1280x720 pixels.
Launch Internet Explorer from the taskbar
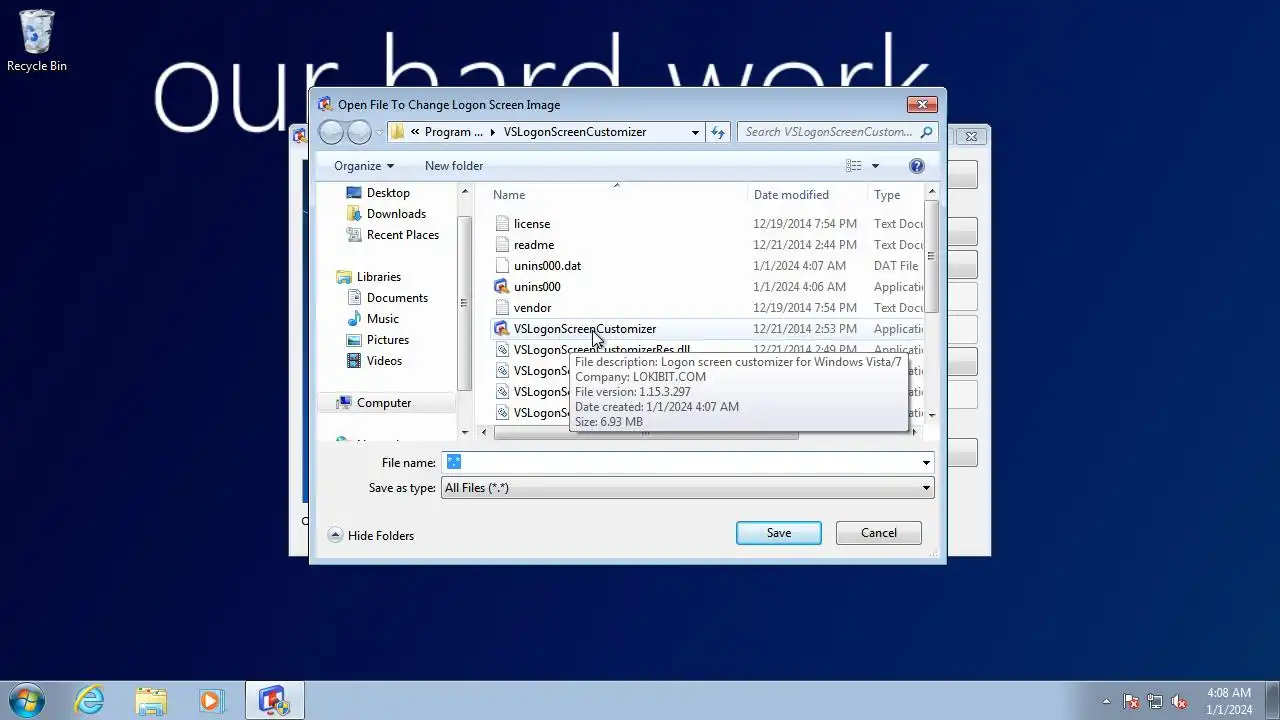click(x=90, y=700)
